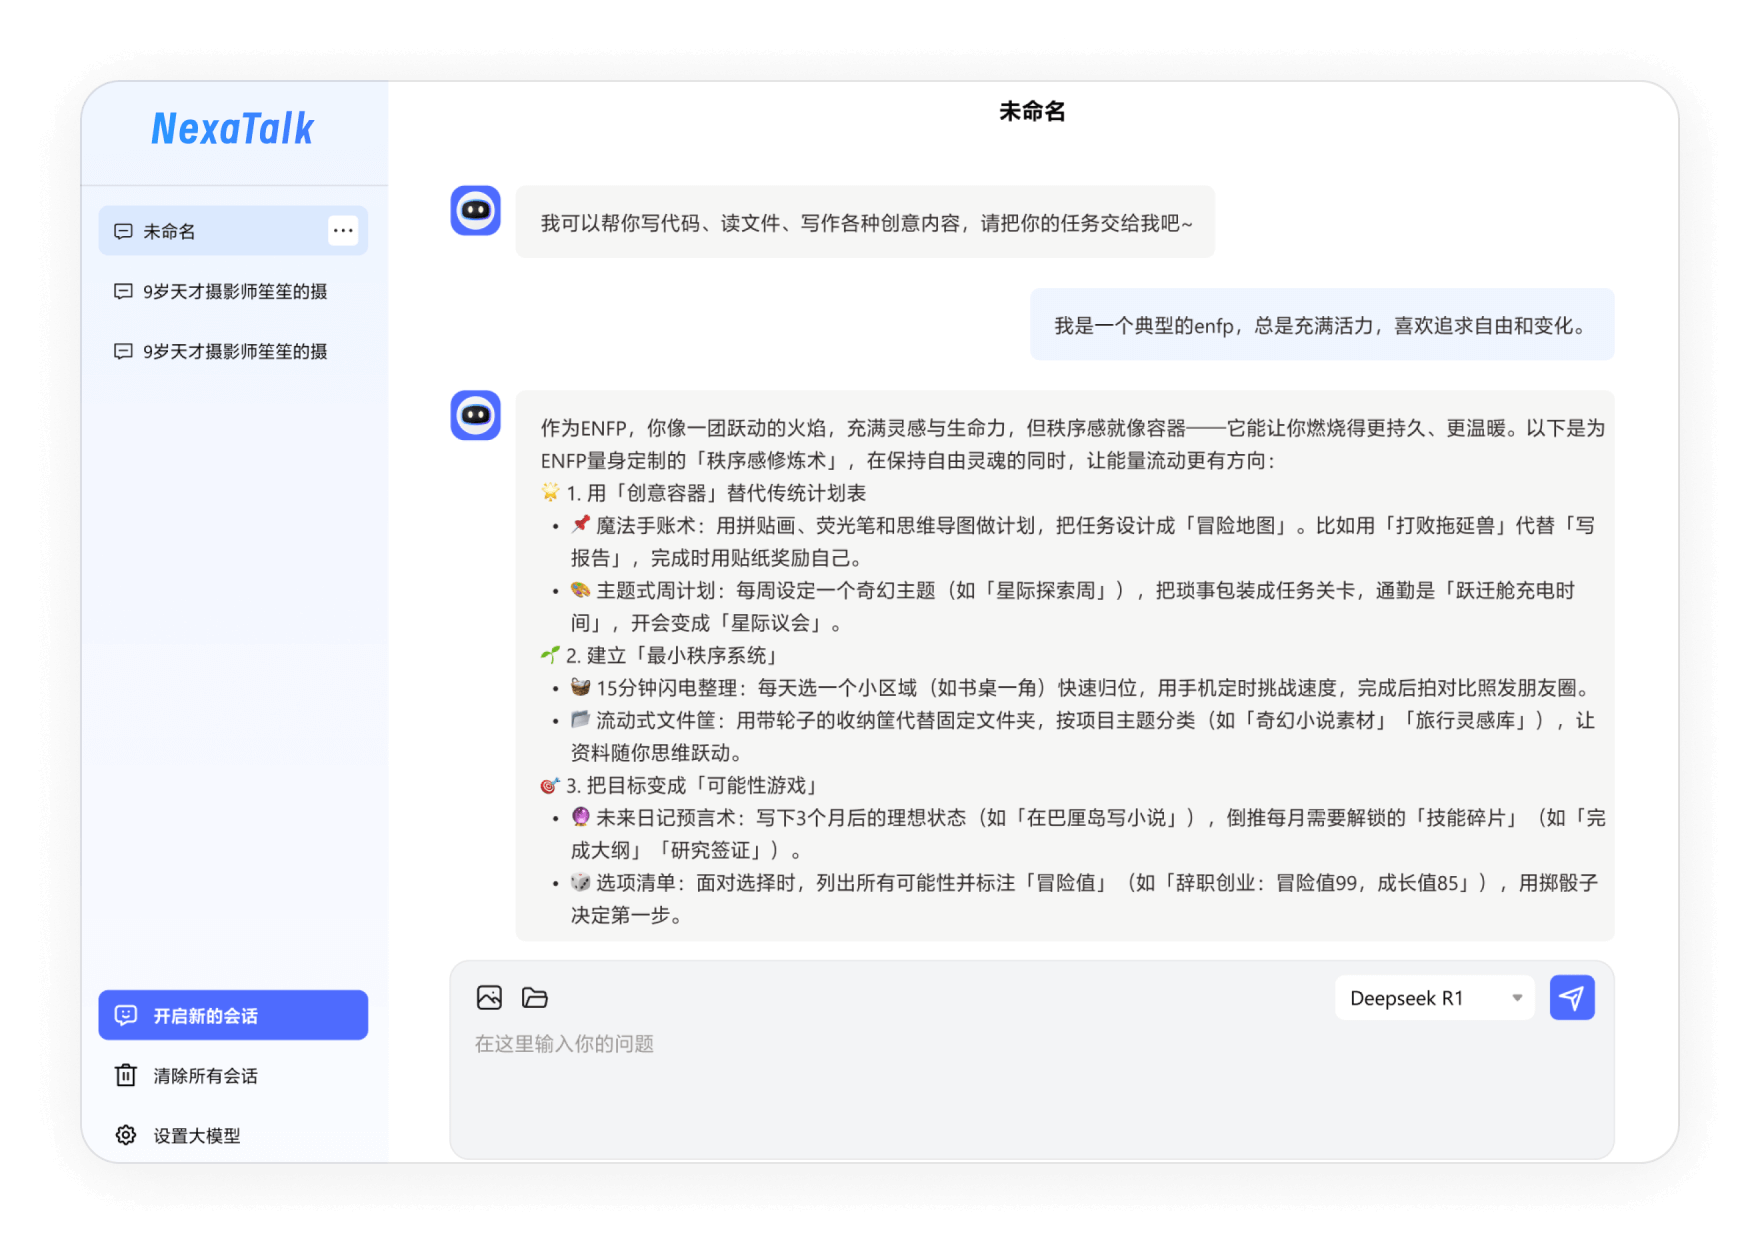This screenshot has height=1252, width=1760.
Task: Click the user's ENFP message bubble
Action: pyautogui.click(x=1321, y=325)
